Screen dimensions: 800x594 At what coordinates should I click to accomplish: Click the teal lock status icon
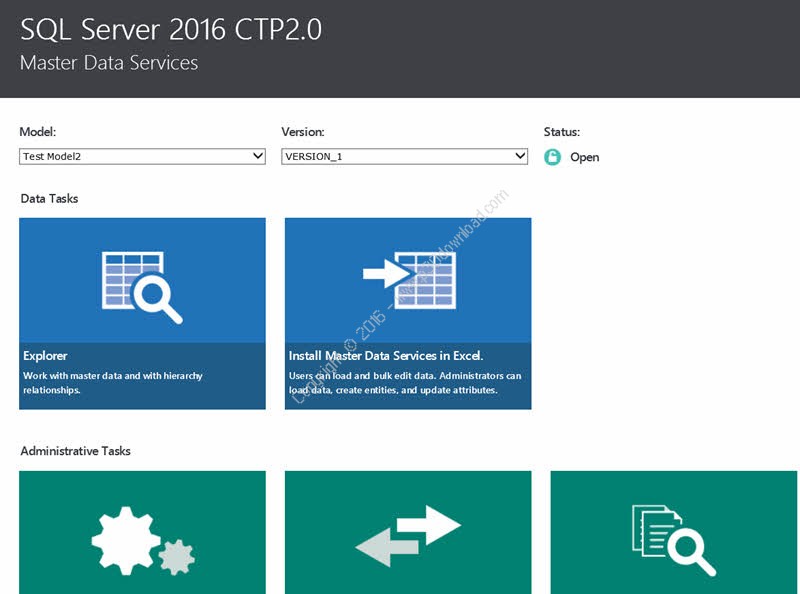point(552,157)
